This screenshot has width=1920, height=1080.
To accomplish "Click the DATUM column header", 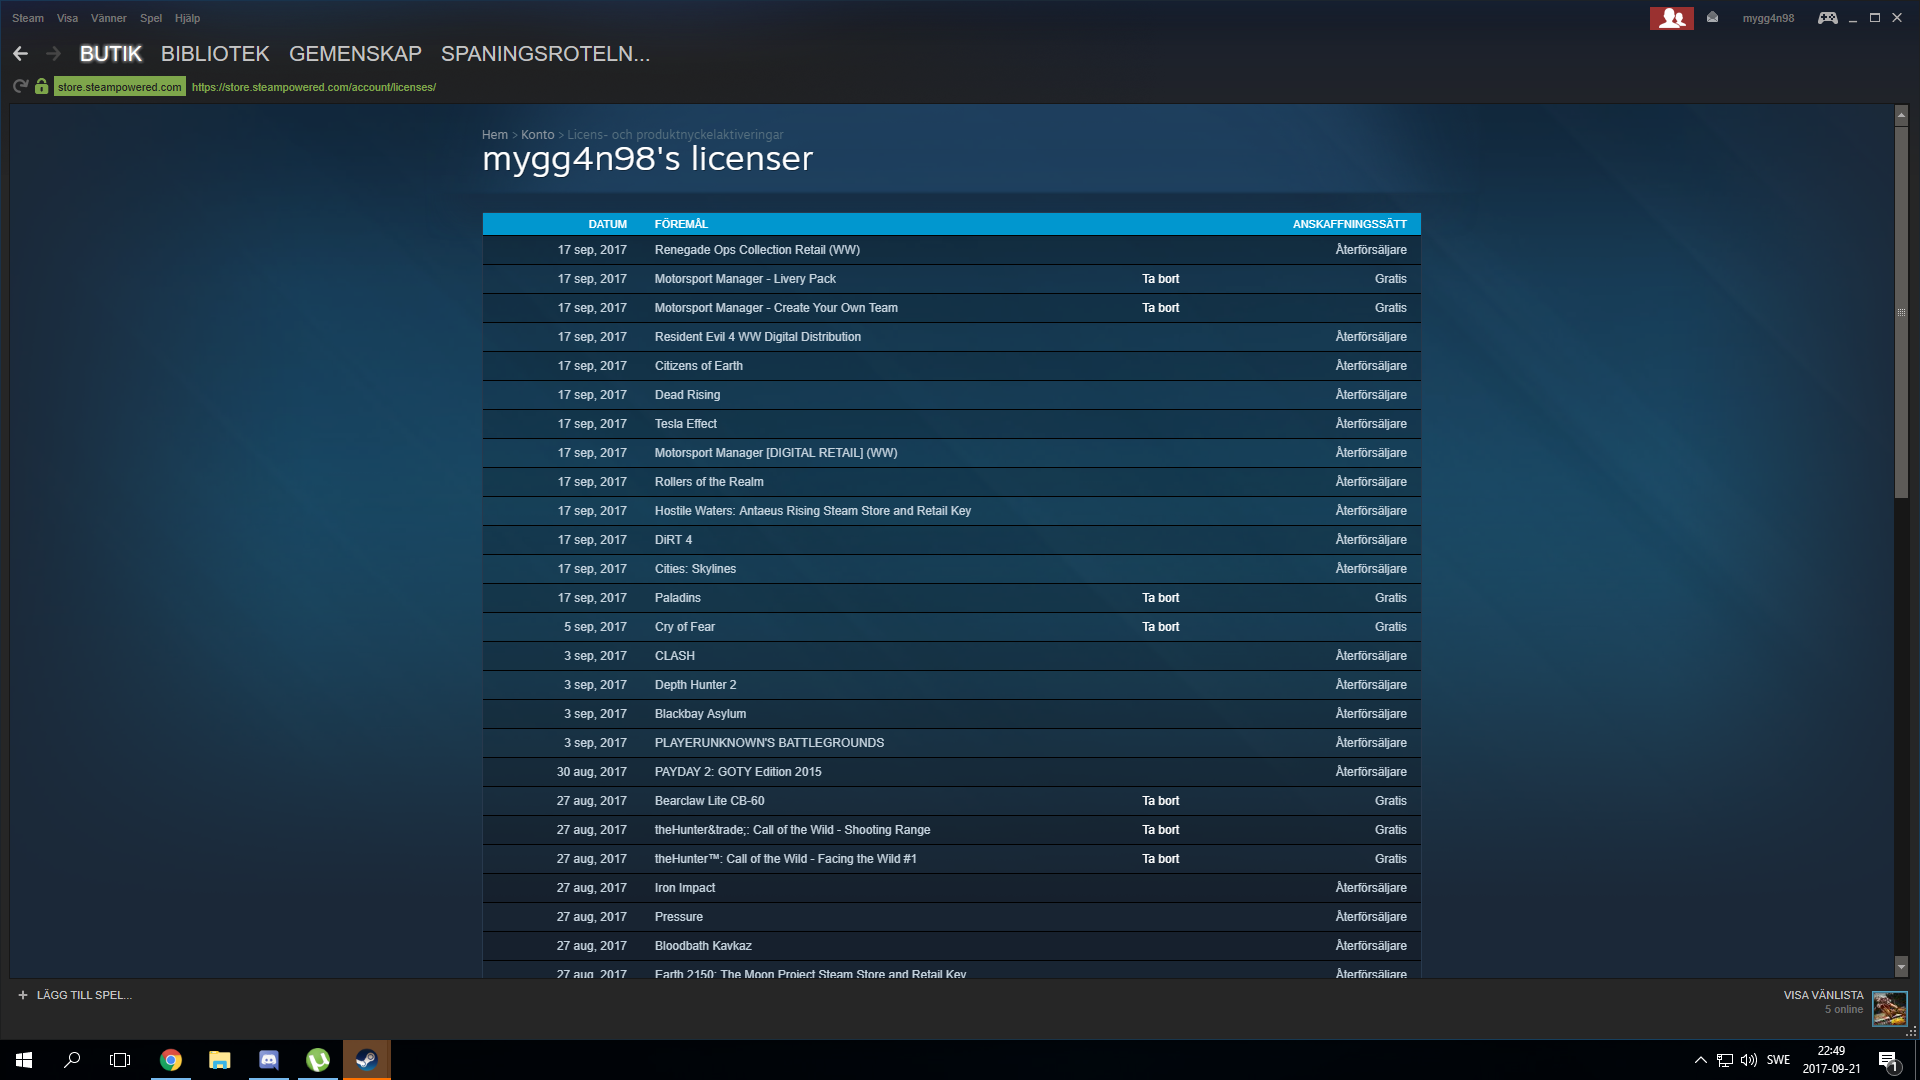I will tap(607, 224).
